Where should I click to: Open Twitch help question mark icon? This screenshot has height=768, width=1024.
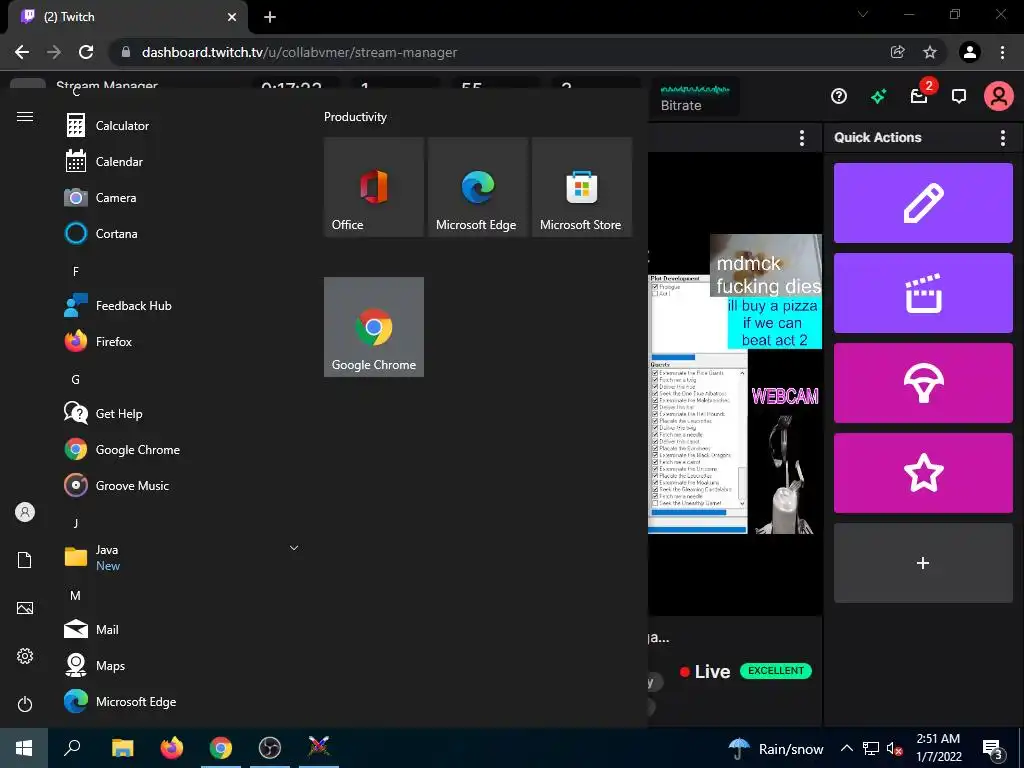[839, 97]
